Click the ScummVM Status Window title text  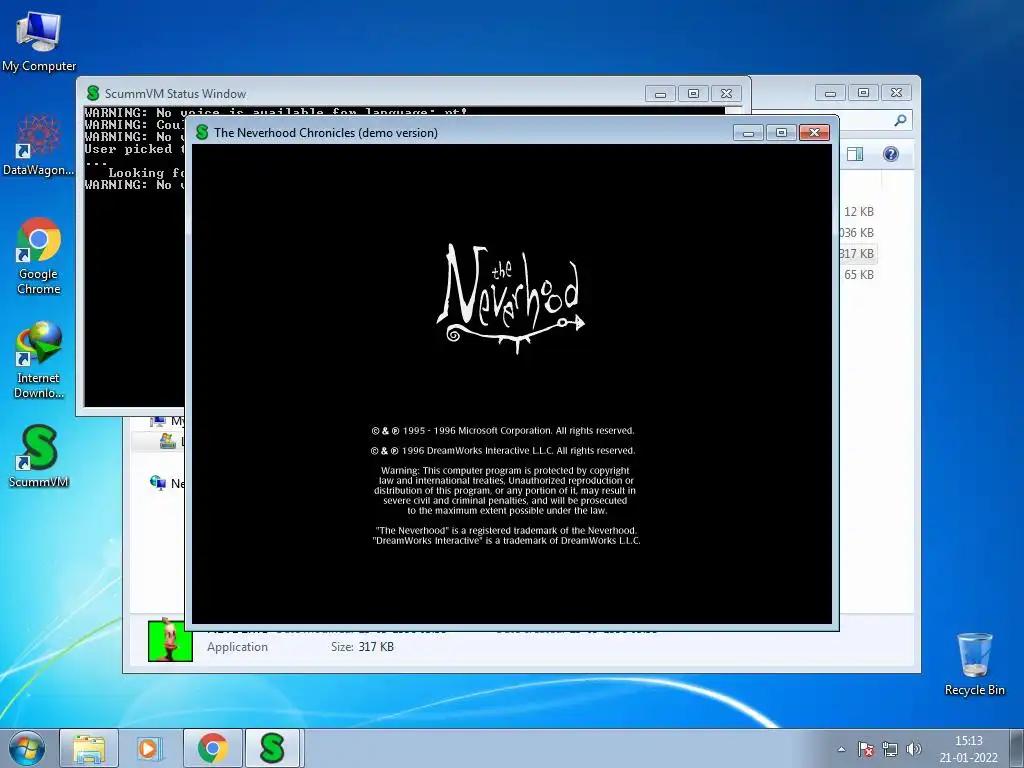175,94
